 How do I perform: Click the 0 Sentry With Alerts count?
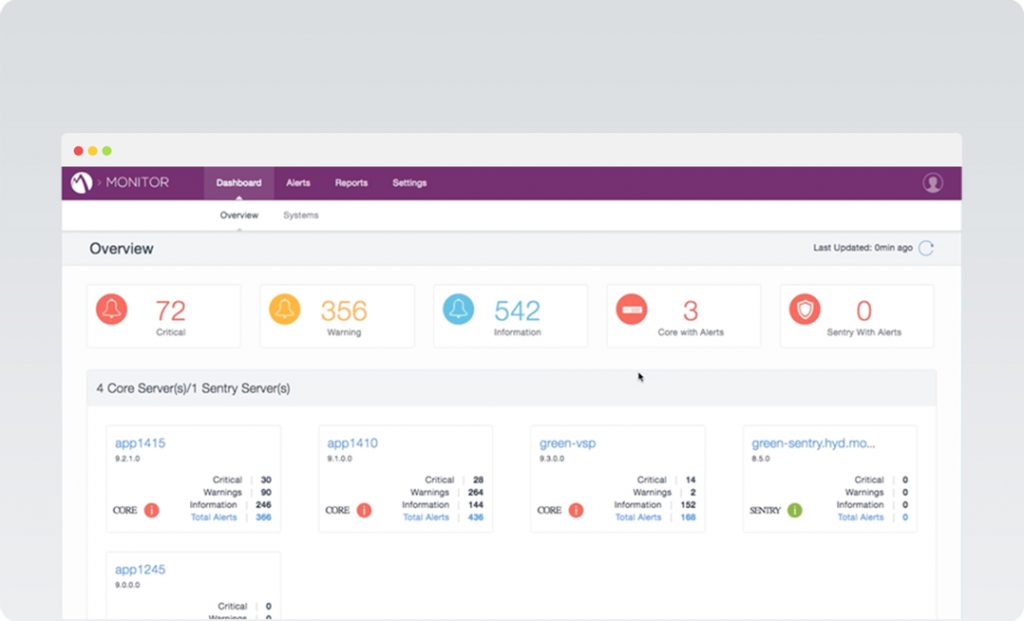[x=864, y=311]
